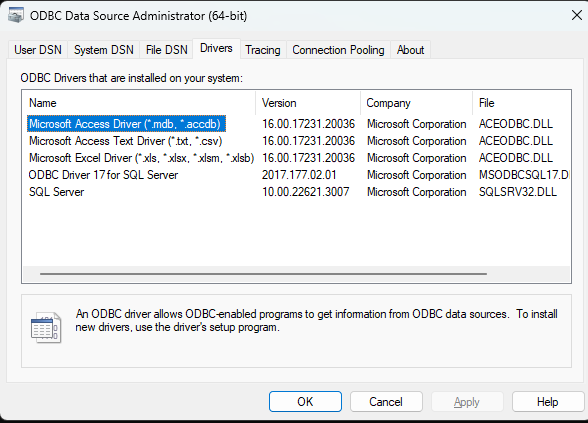Click the Version column header
588x423 pixels.
click(x=308, y=103)
